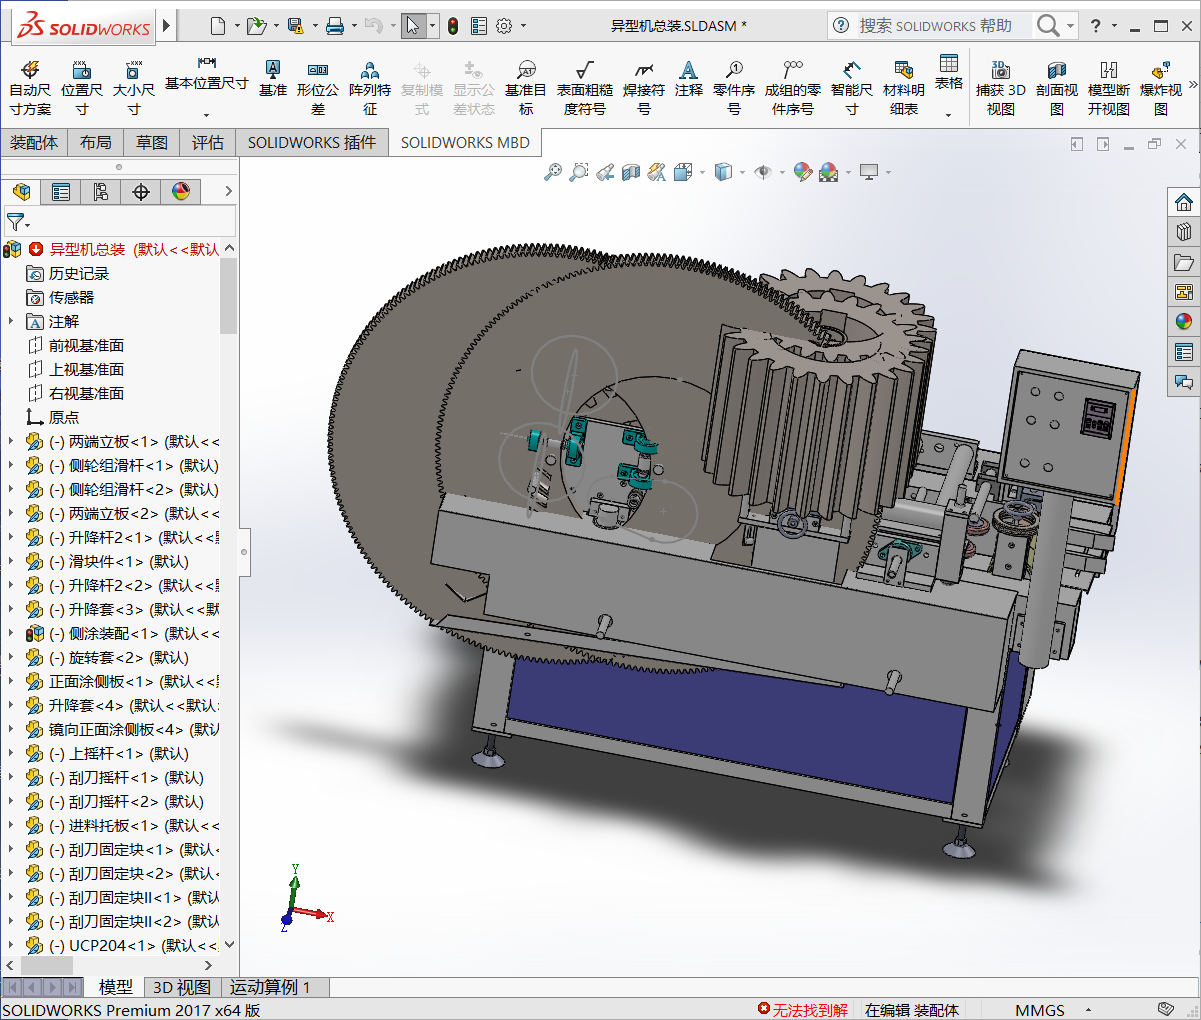Open the Apply Scene tool
The image size is (1201, 1020).
tap(829, 172)
